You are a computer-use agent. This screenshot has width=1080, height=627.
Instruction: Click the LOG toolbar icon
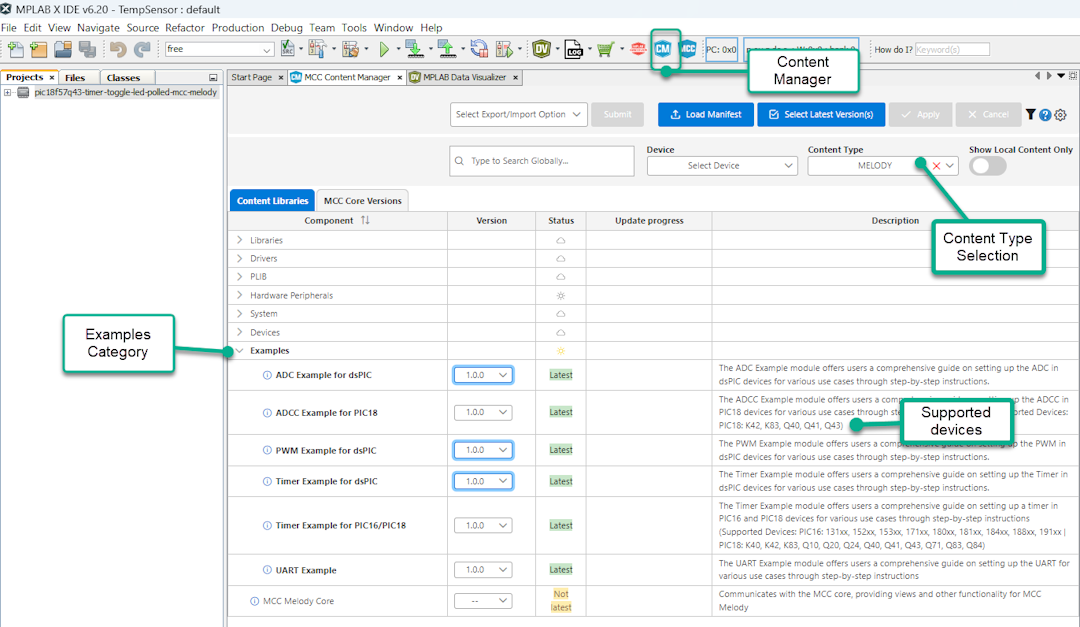click(573, 49)
